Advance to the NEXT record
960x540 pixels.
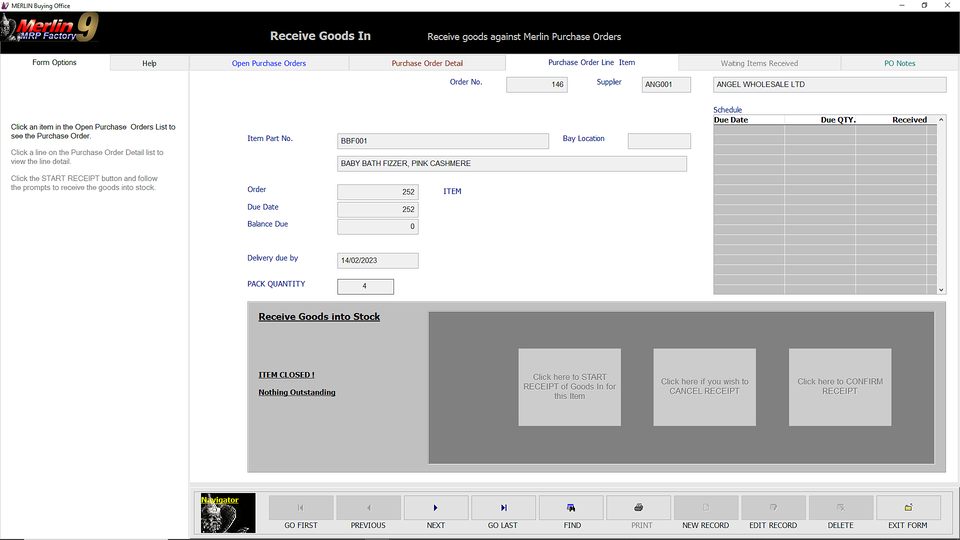436,508
